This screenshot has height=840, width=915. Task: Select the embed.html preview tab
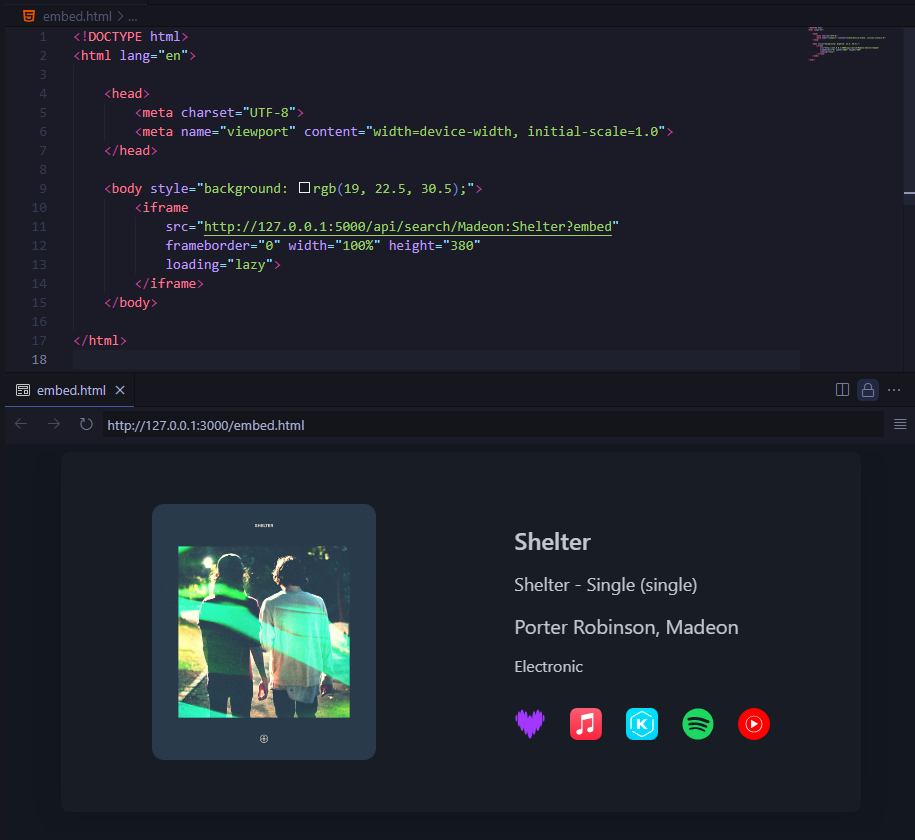coord(69,390)
